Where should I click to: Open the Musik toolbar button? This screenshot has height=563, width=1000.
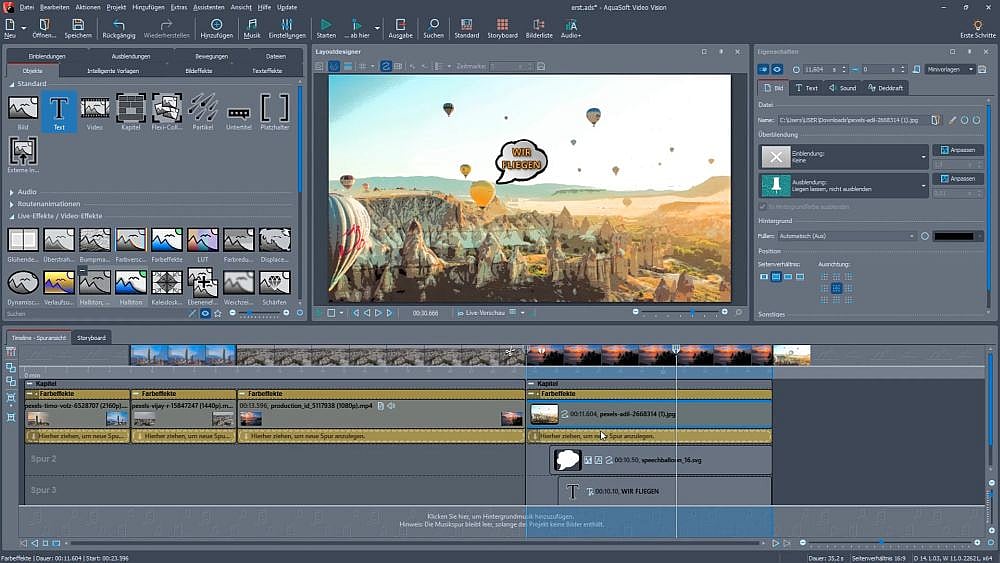tap(252, 27)
